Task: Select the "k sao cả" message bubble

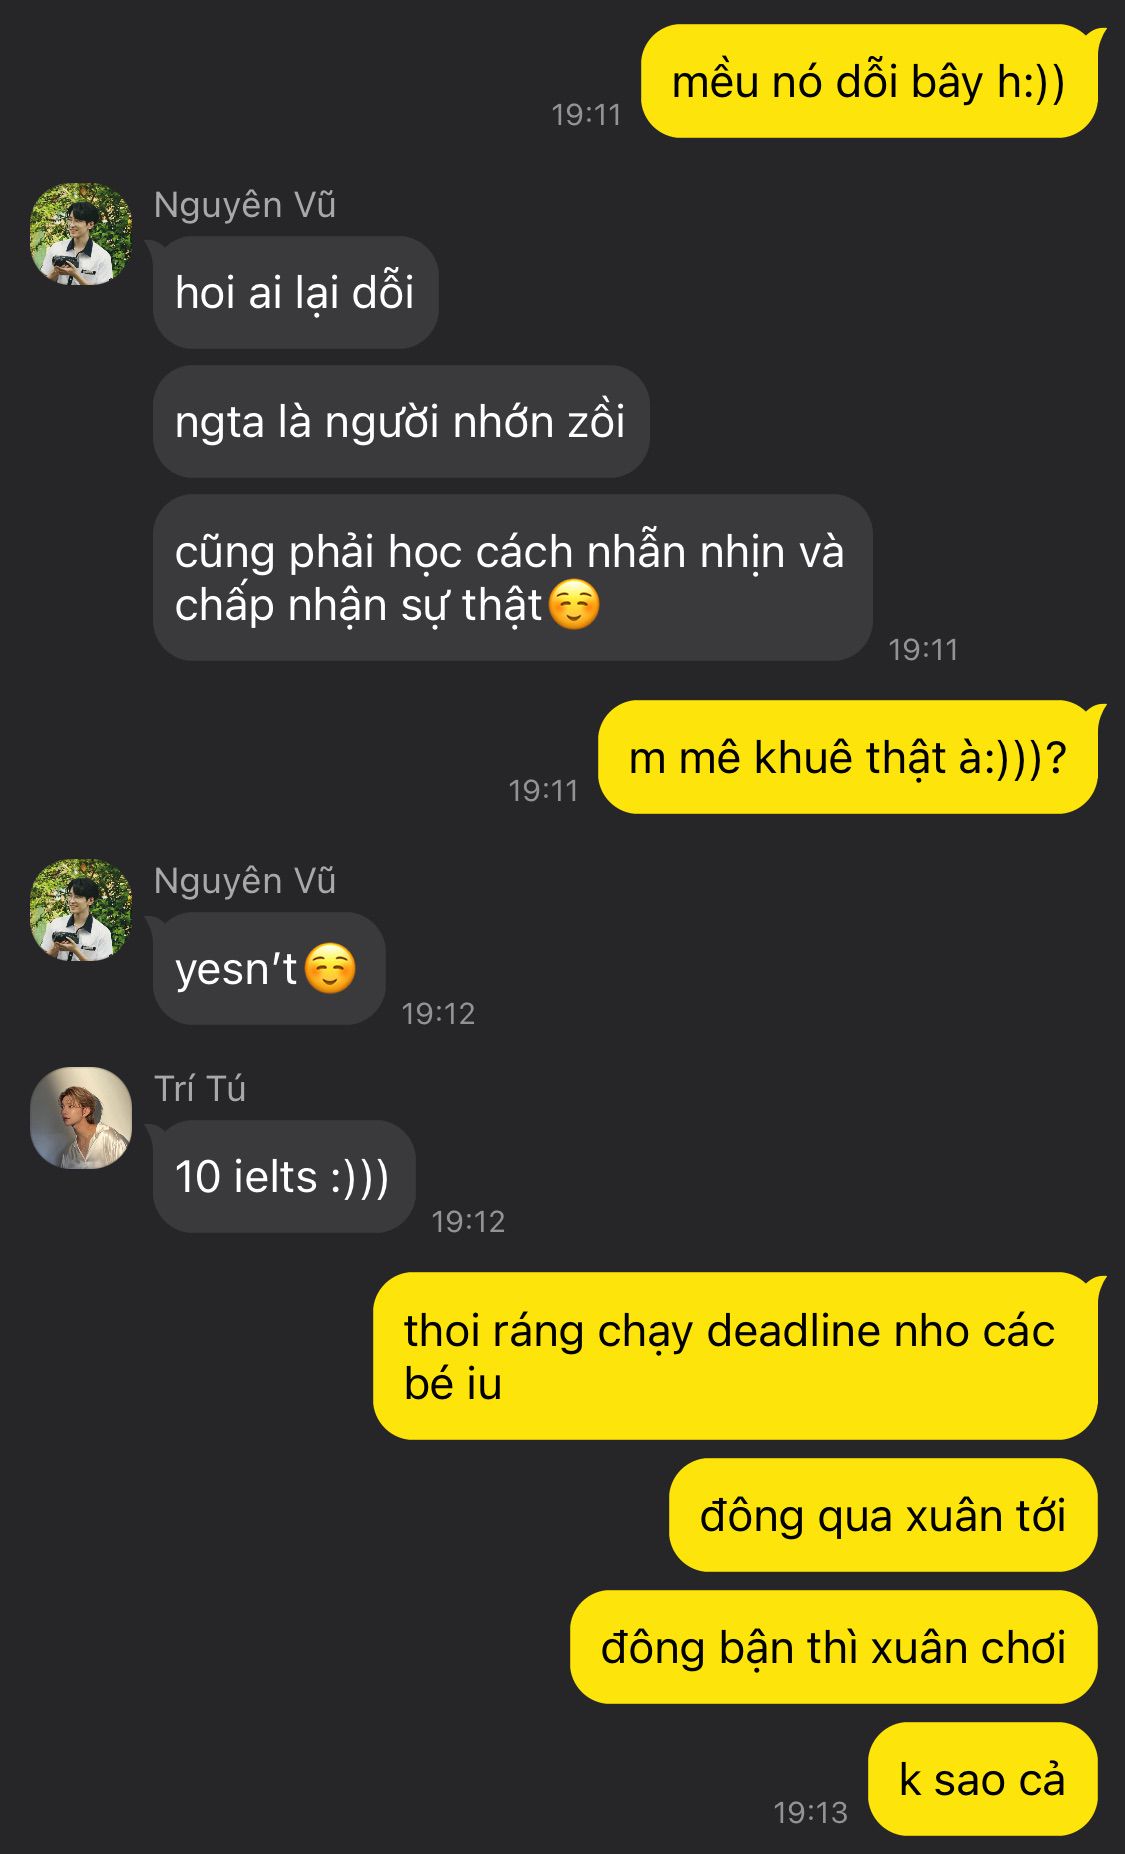Action: pos(983,1779)
